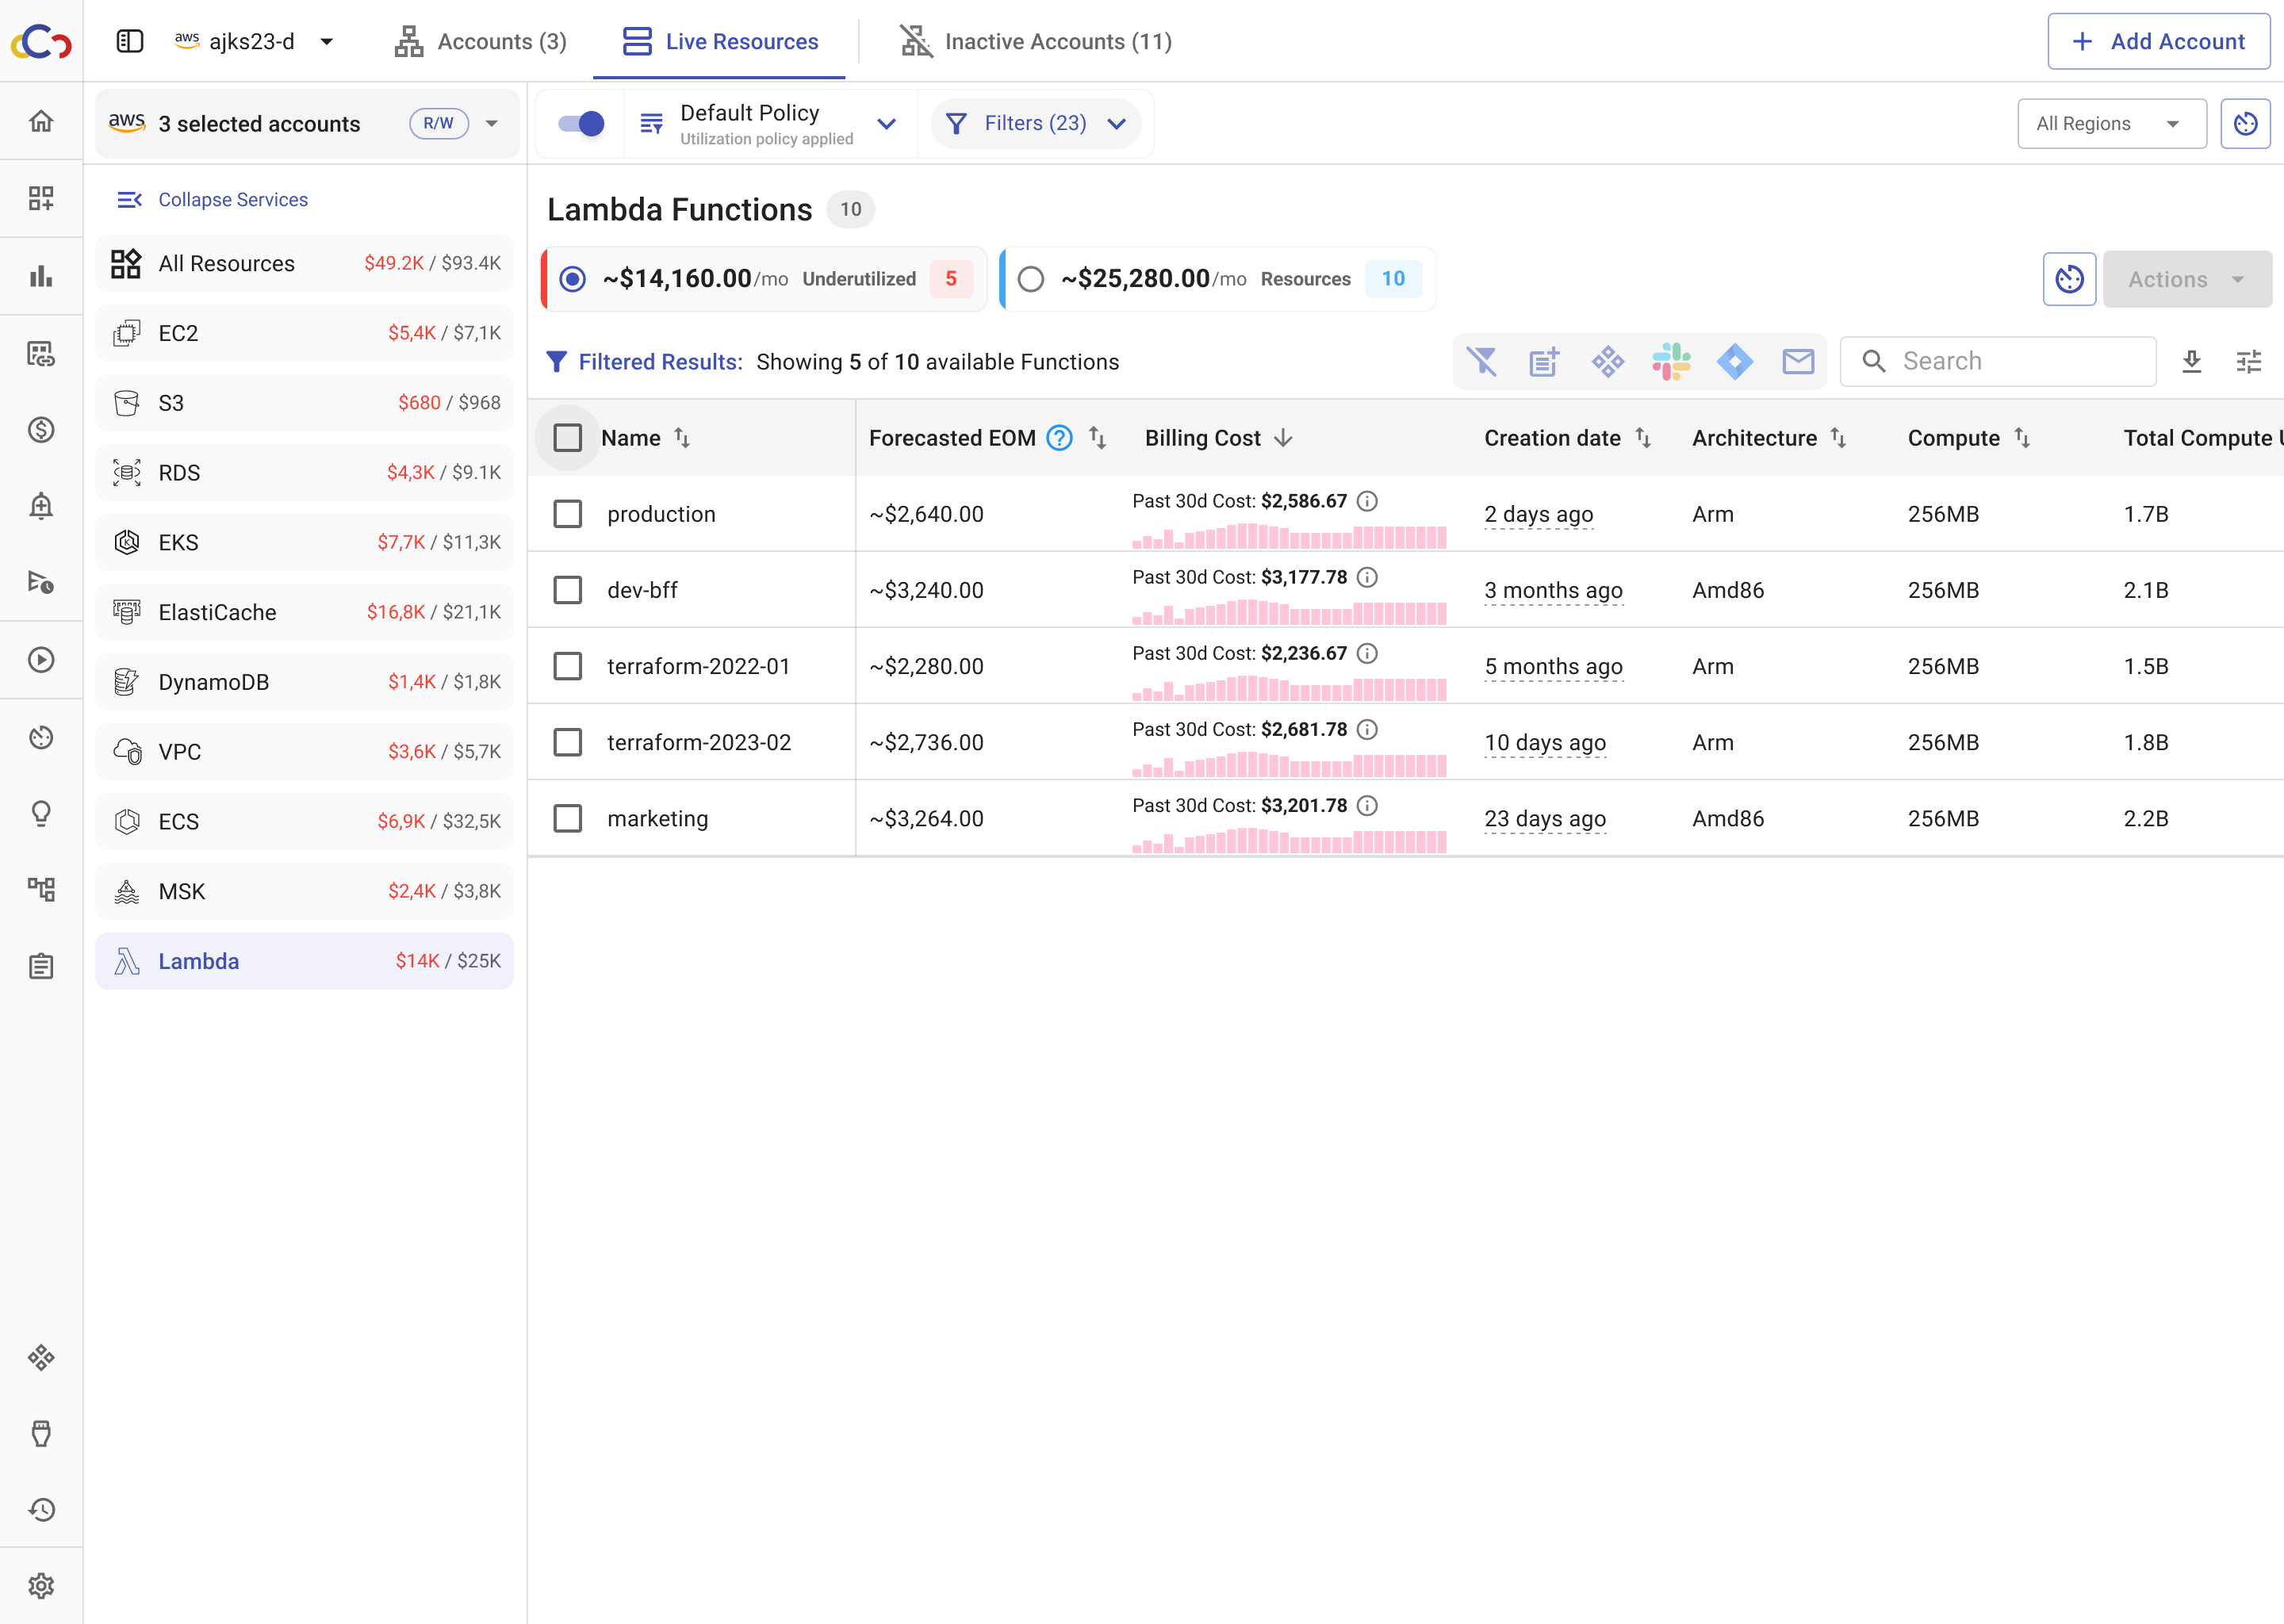Click the four-diamond integrations toolbar icon
Viewport: 2284px width, 1624px height.
coord(1608,361)
